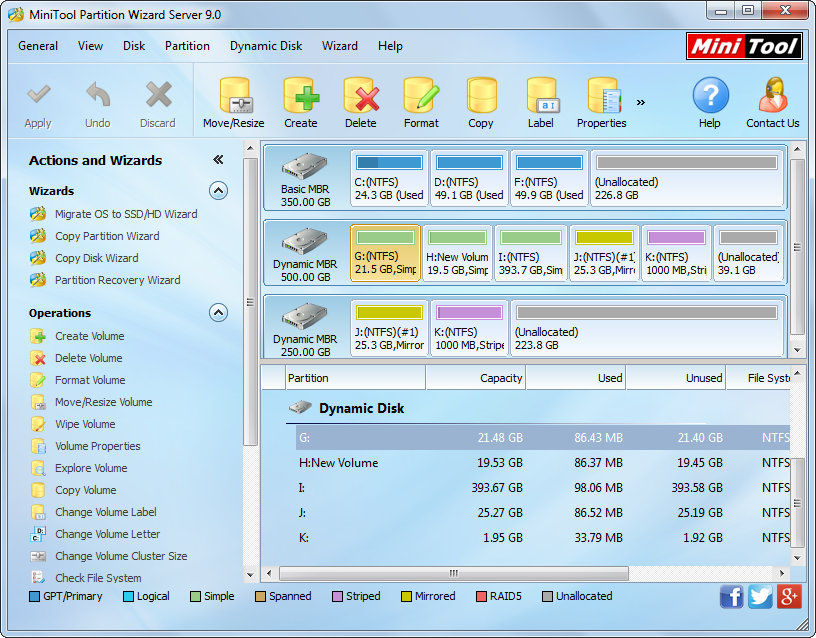
Task: Select the Move/Resize toolbar icon
Action: pyautogui.click(x=234, y=96)
